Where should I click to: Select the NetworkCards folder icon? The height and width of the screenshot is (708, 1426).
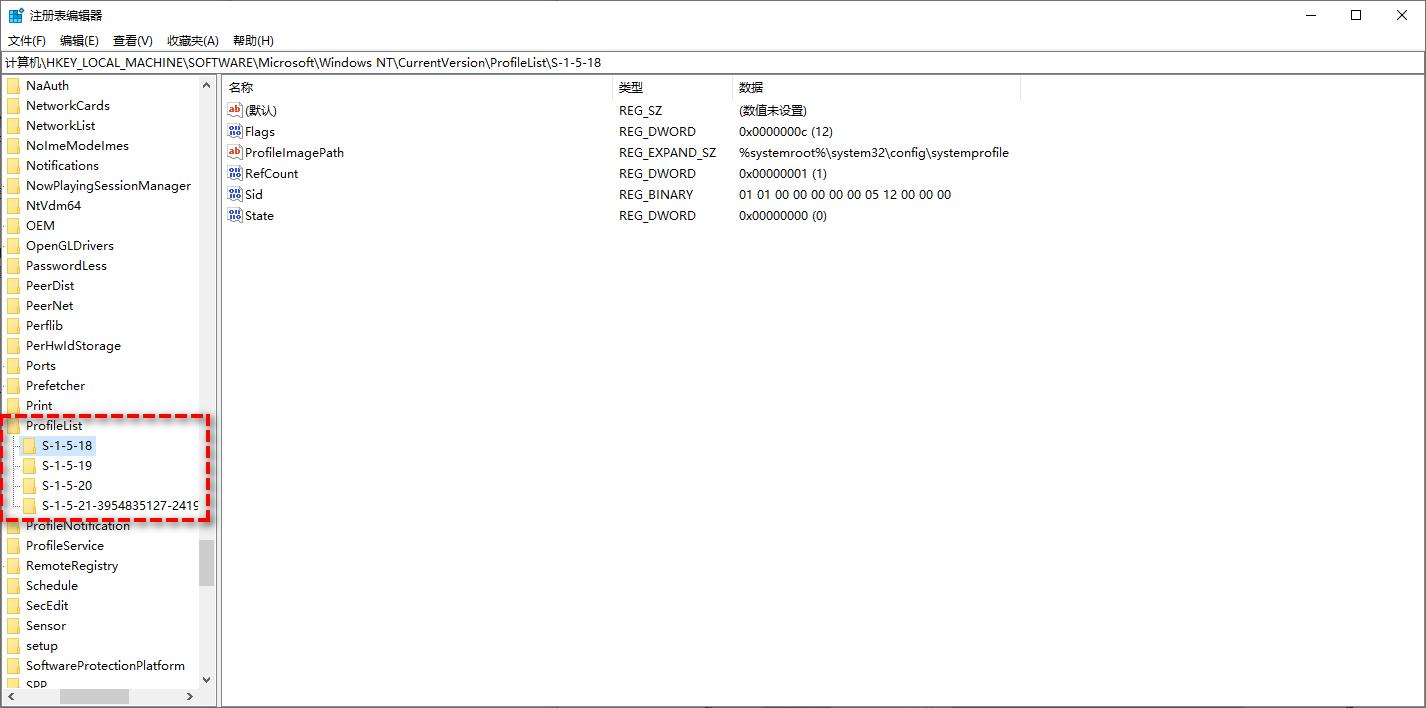(x=13, y=106)
